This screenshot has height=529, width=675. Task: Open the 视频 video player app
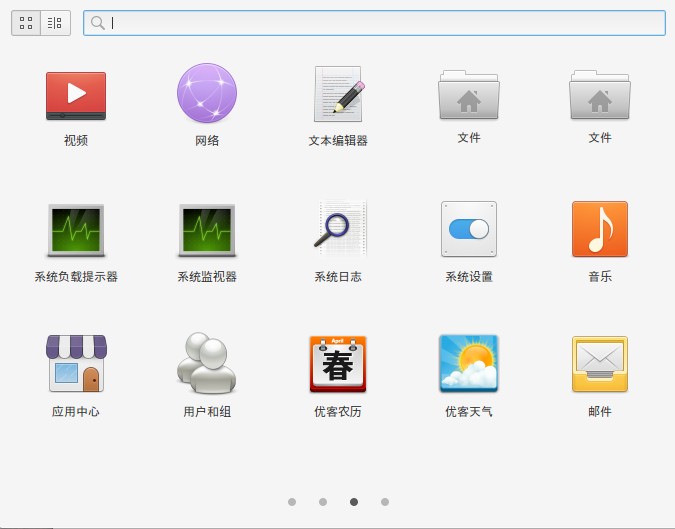pos(76,96)
